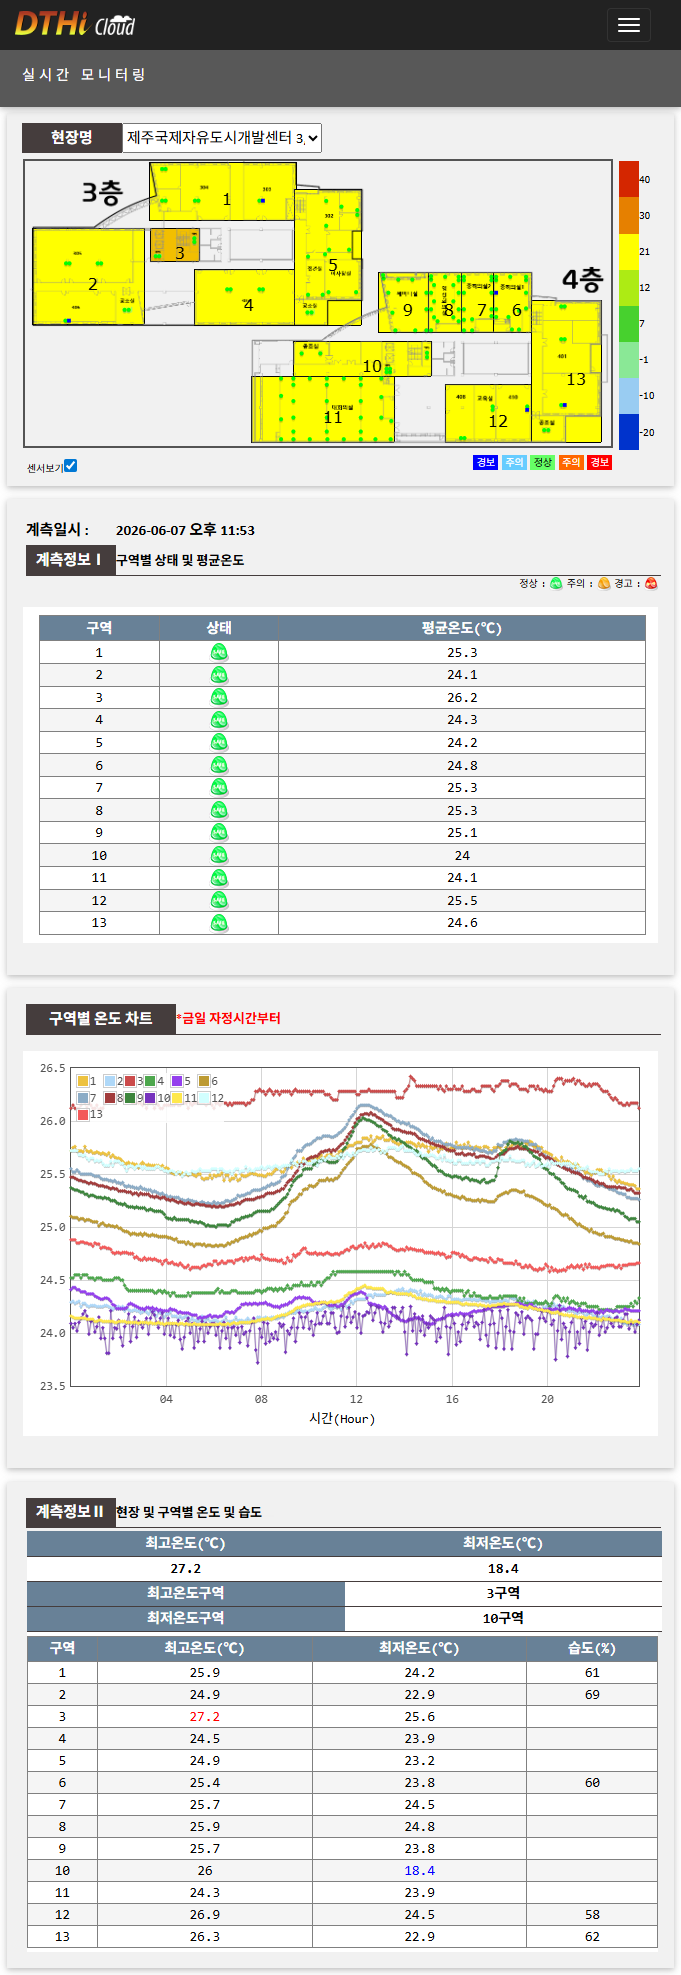Click the status icon for zone 13
Screen dimensions: 681x1975
tap(219, 923)
